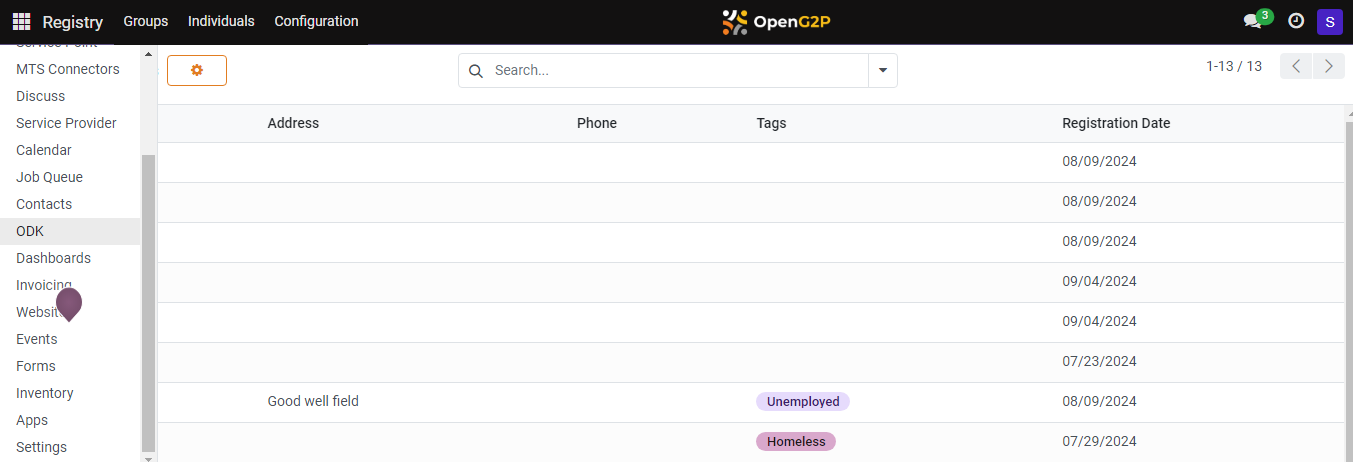Open the Configuration menu

(316, 21)
